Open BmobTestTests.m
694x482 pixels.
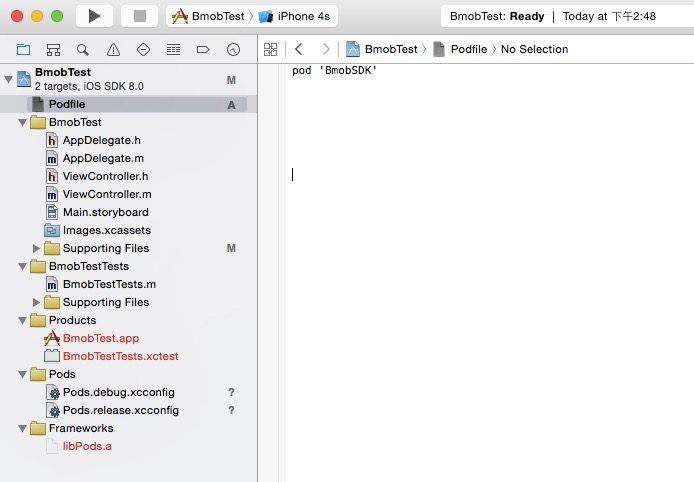tap(101, 284)
